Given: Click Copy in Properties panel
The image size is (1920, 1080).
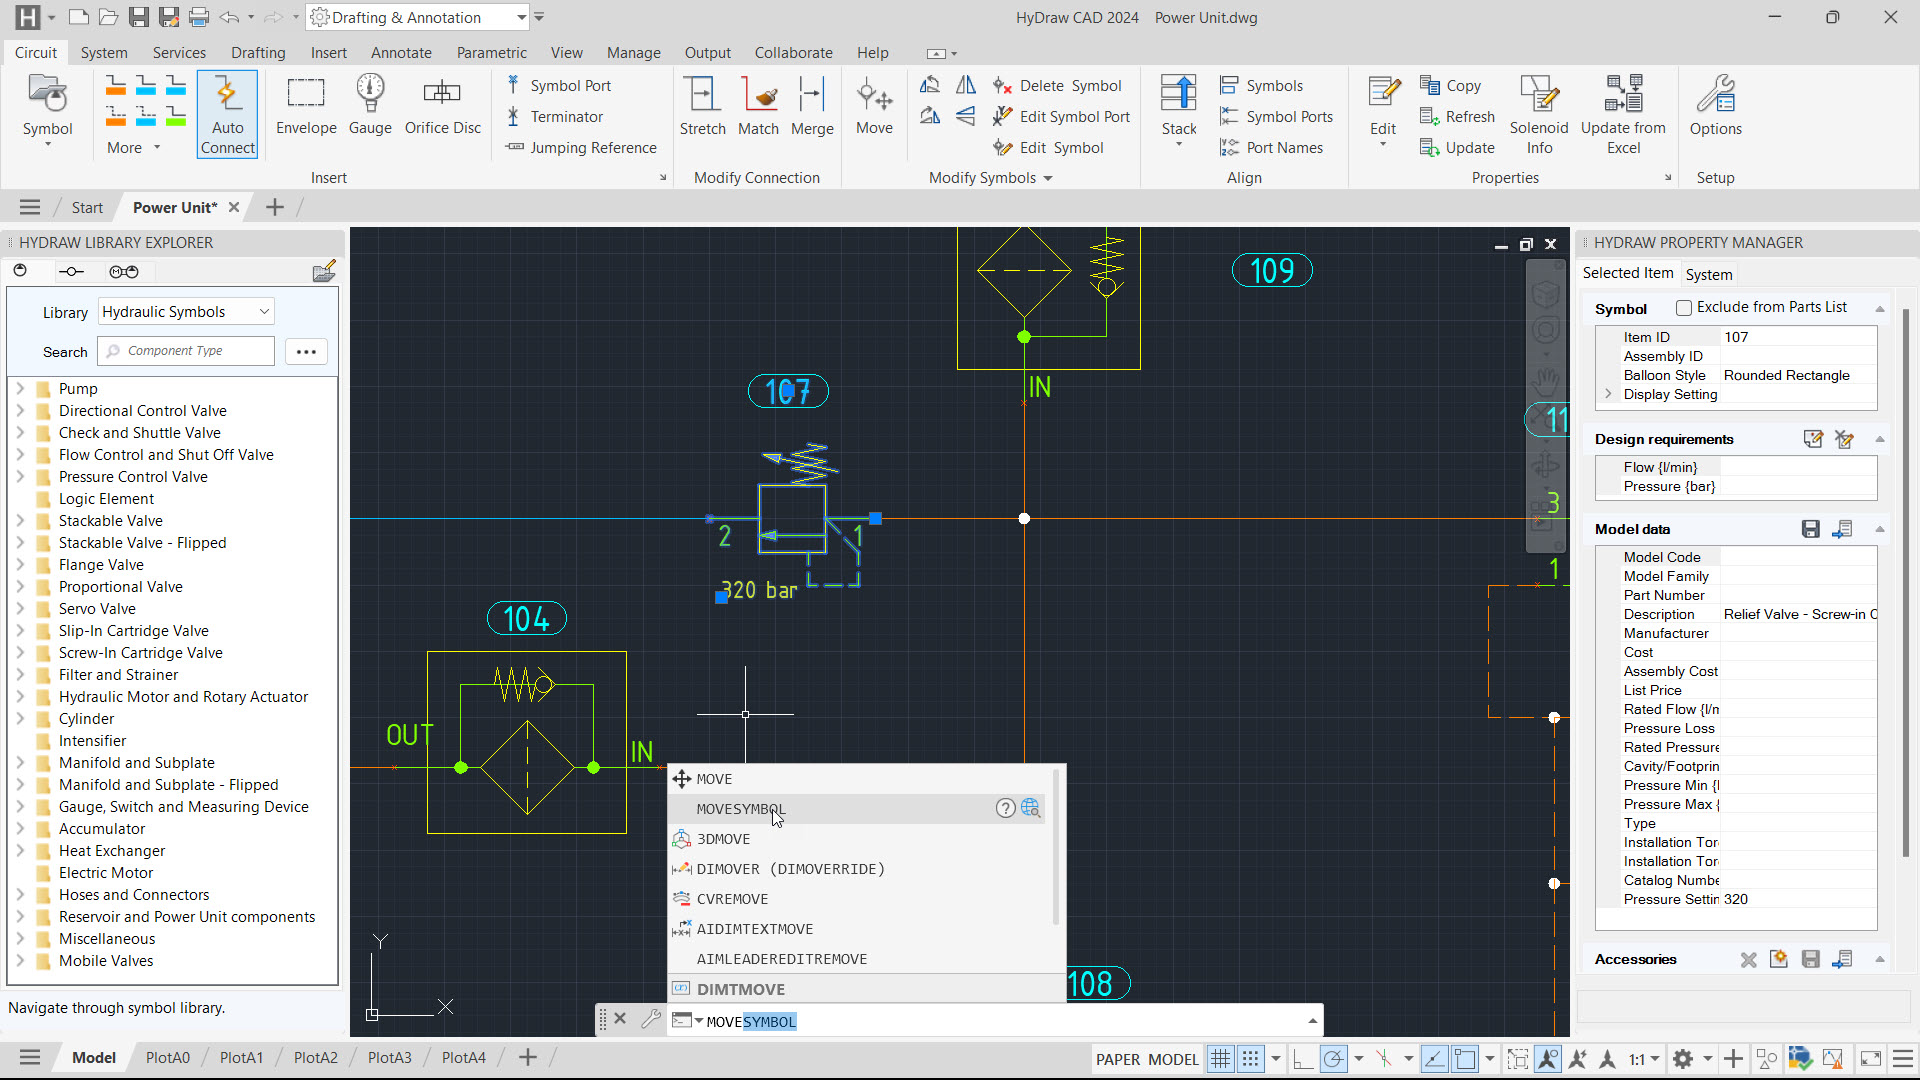Looking at the screenshot, I should (1451, 86).
